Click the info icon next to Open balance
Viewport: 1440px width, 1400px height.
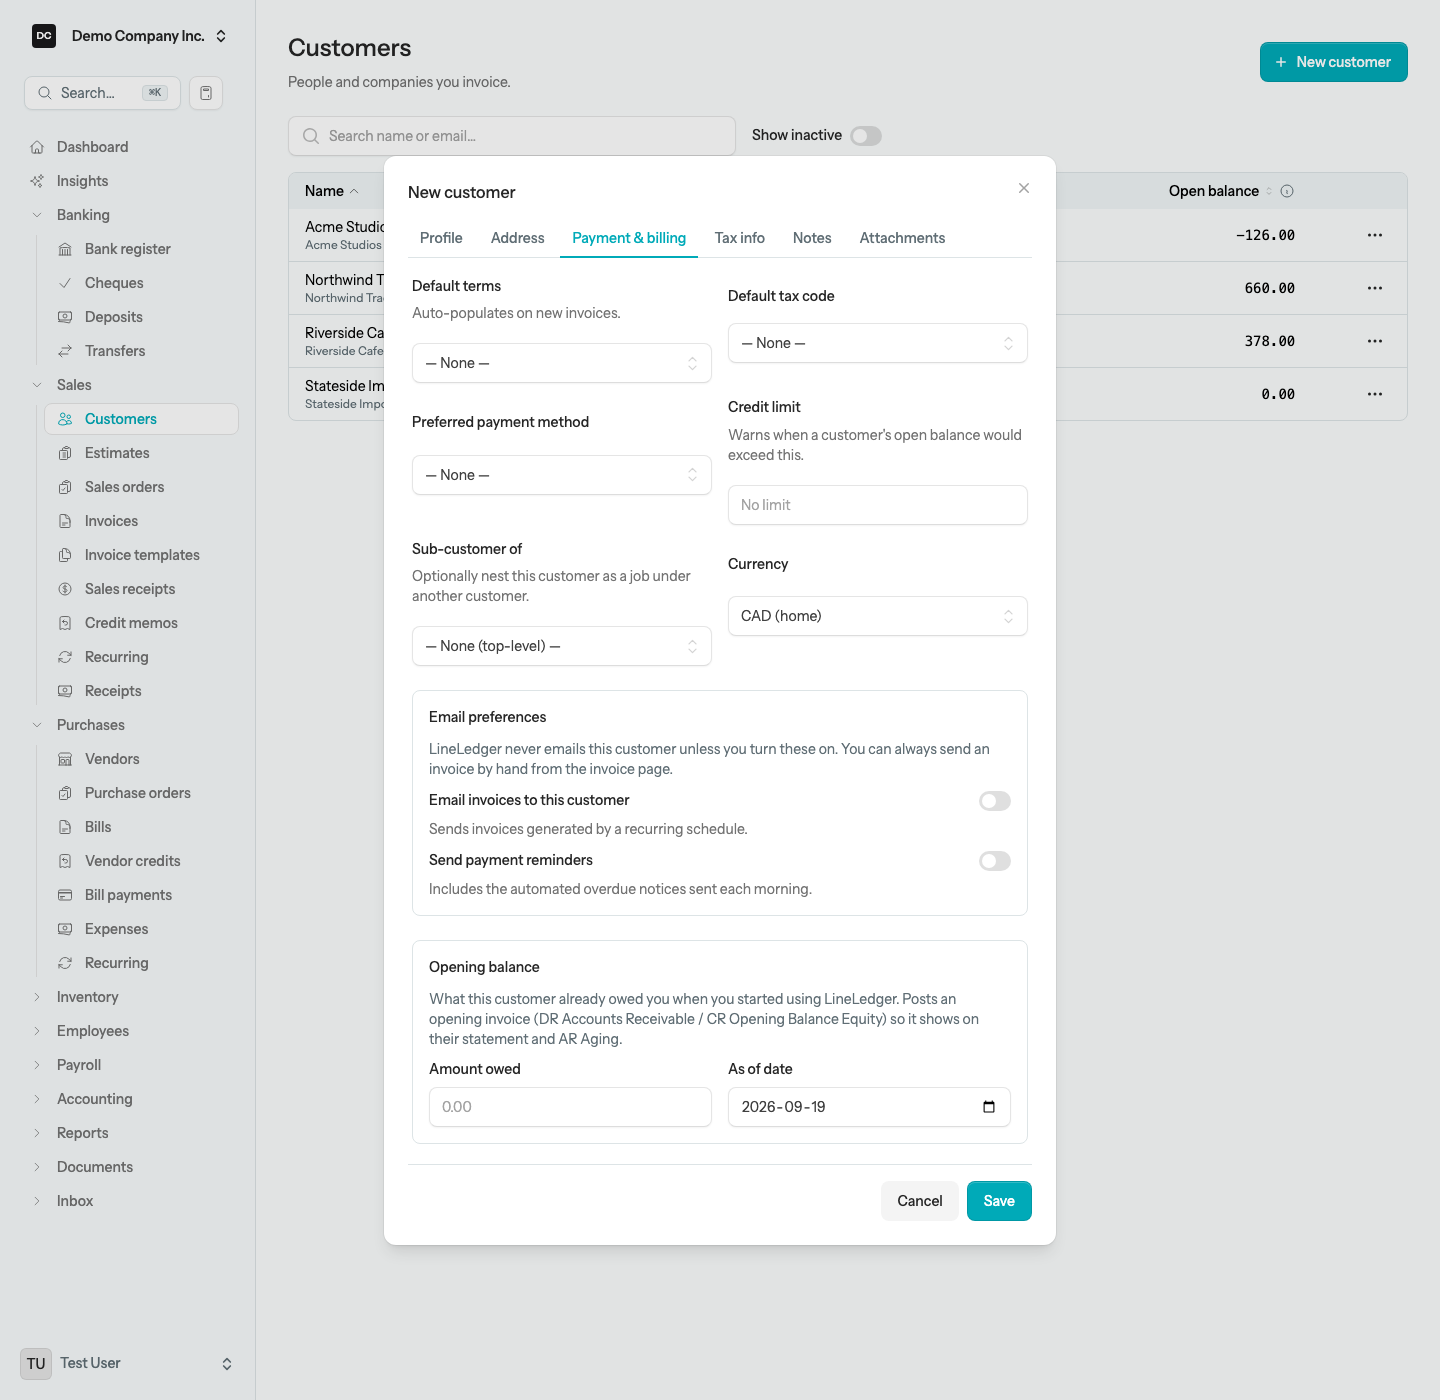[1287, 191]
